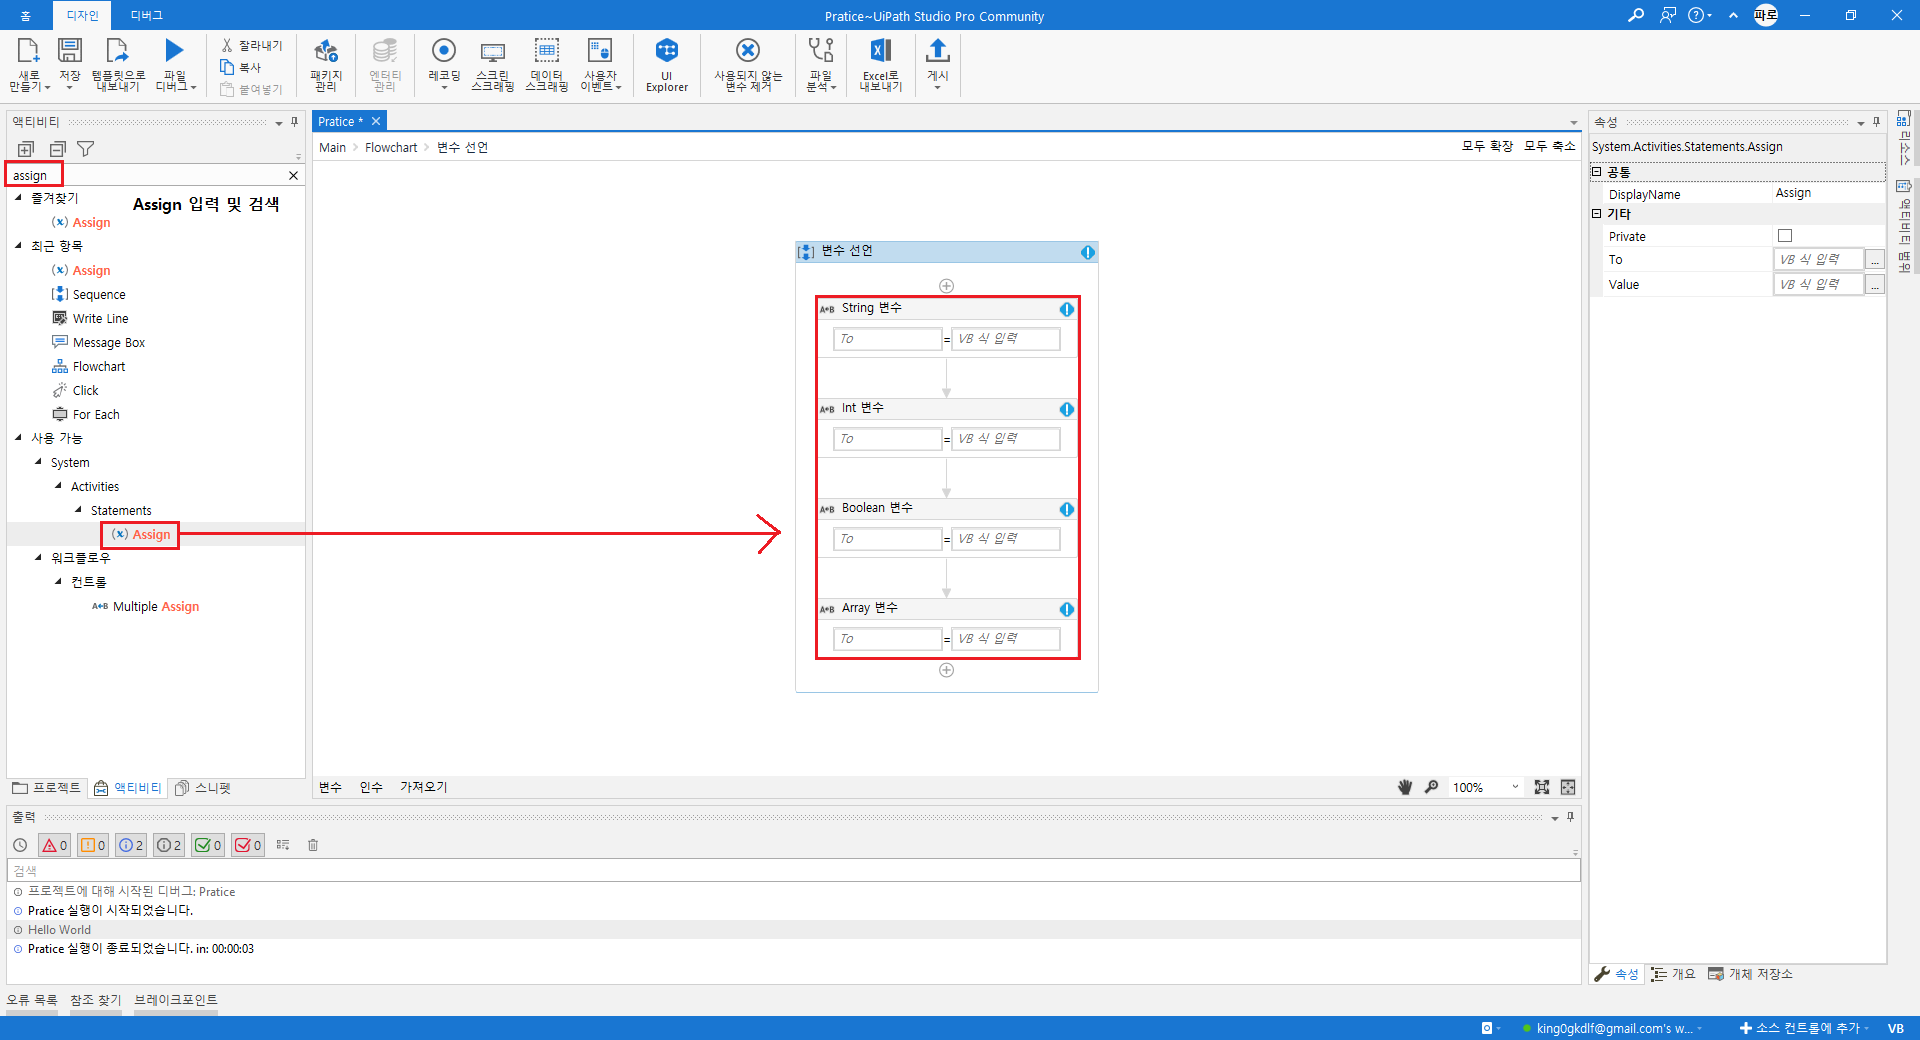Click Main in breadcrumb
The height and width of the screenshot is (1040, 1920).
[332, 148]
